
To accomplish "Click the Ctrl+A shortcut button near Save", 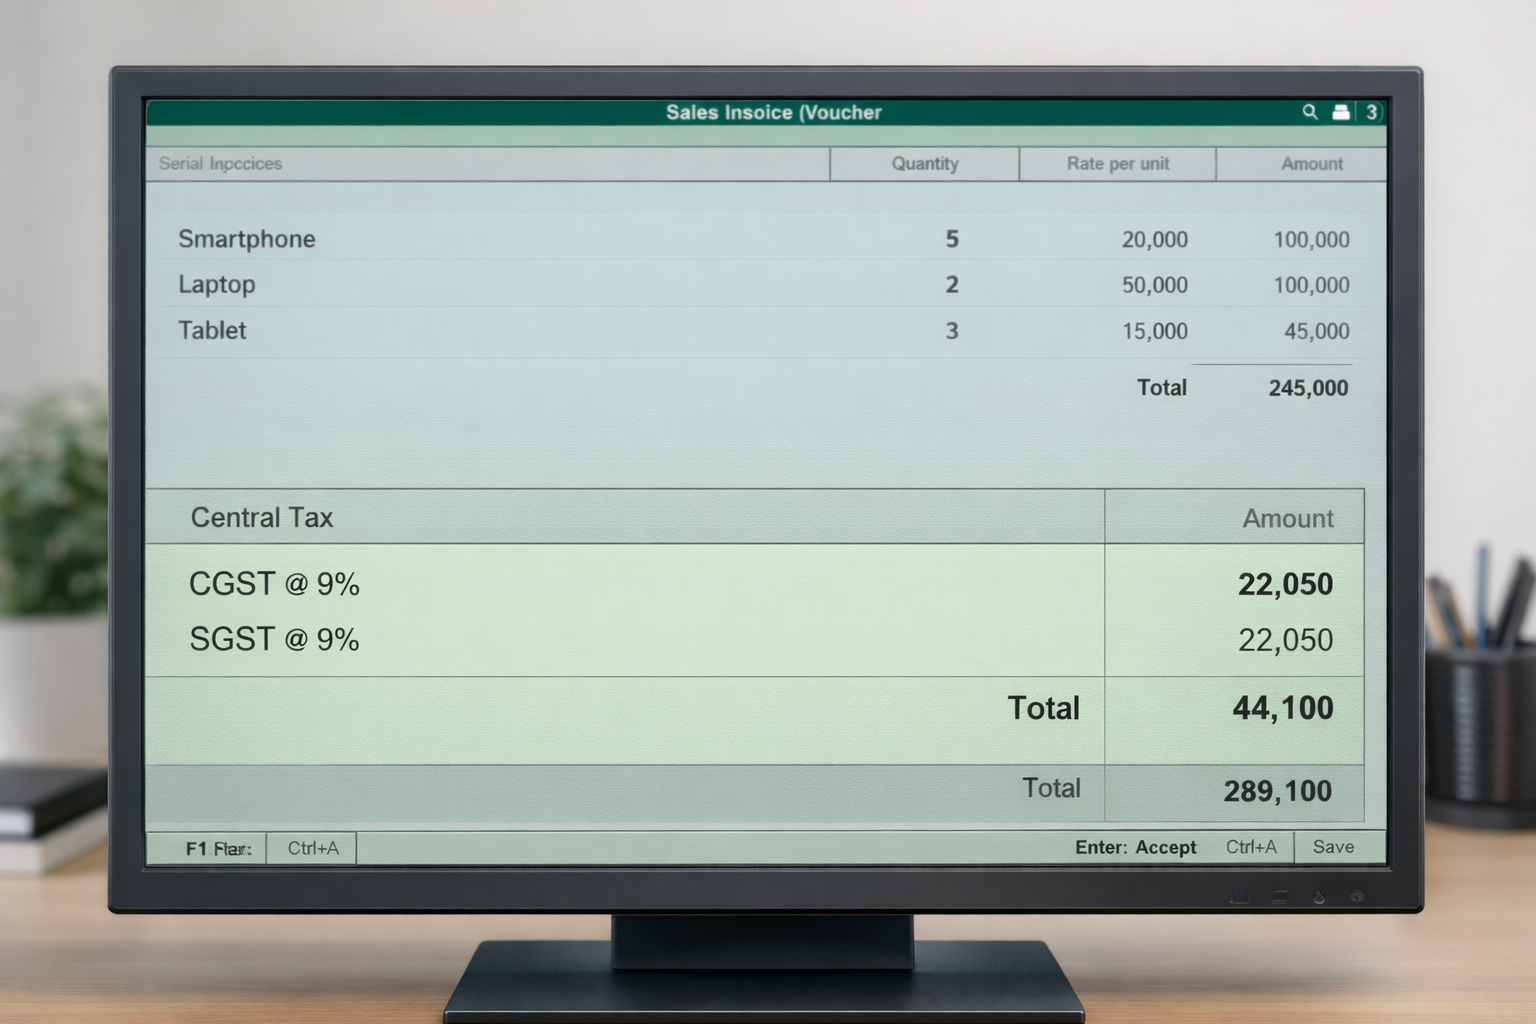I will [1252, 847].
